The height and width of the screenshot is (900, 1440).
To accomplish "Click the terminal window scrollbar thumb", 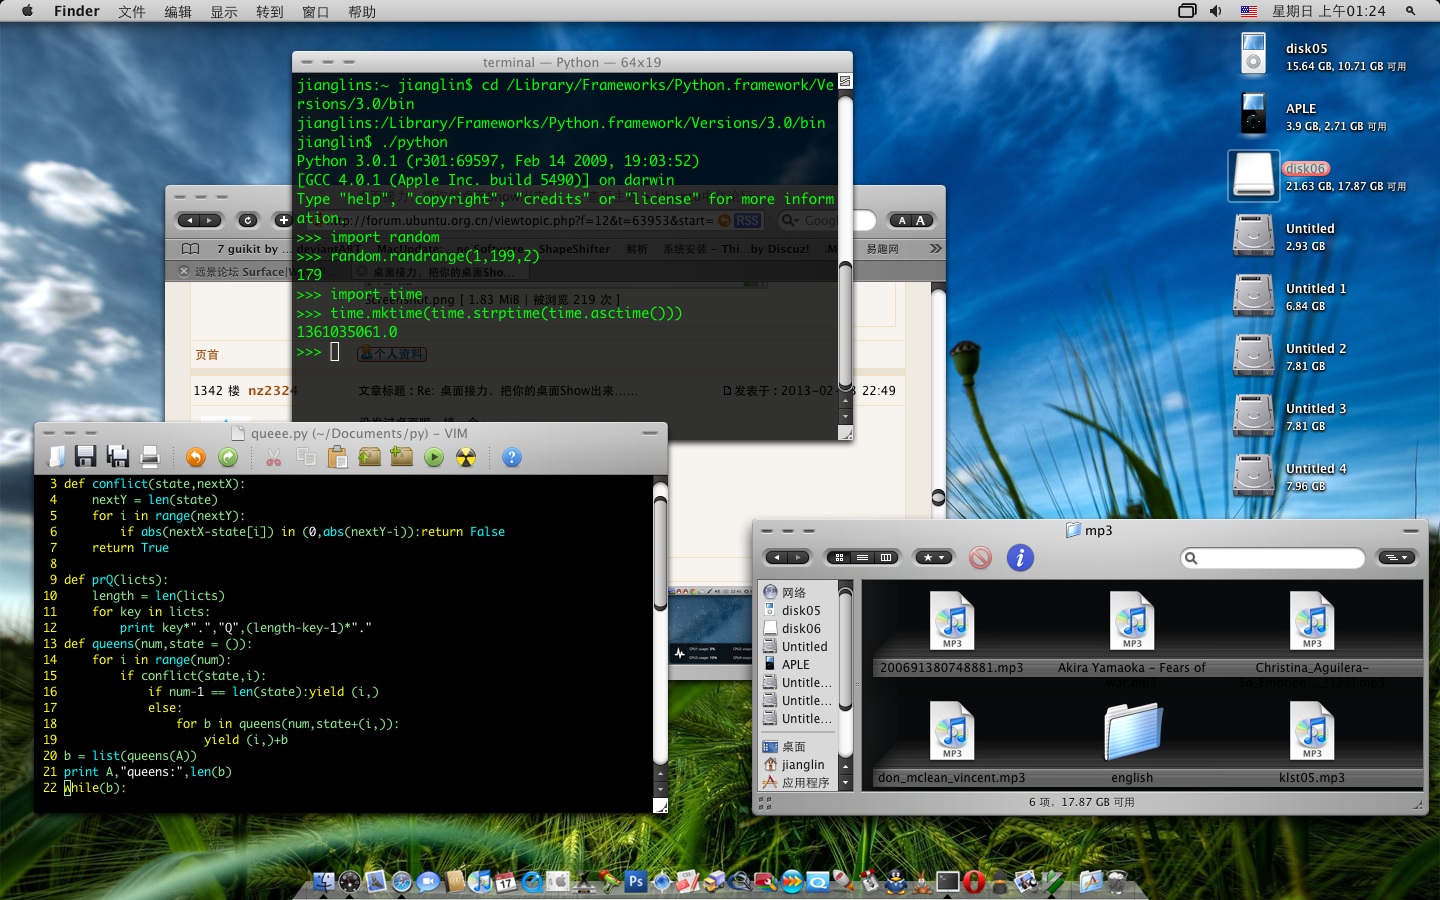I will click(x=845, y=324).
